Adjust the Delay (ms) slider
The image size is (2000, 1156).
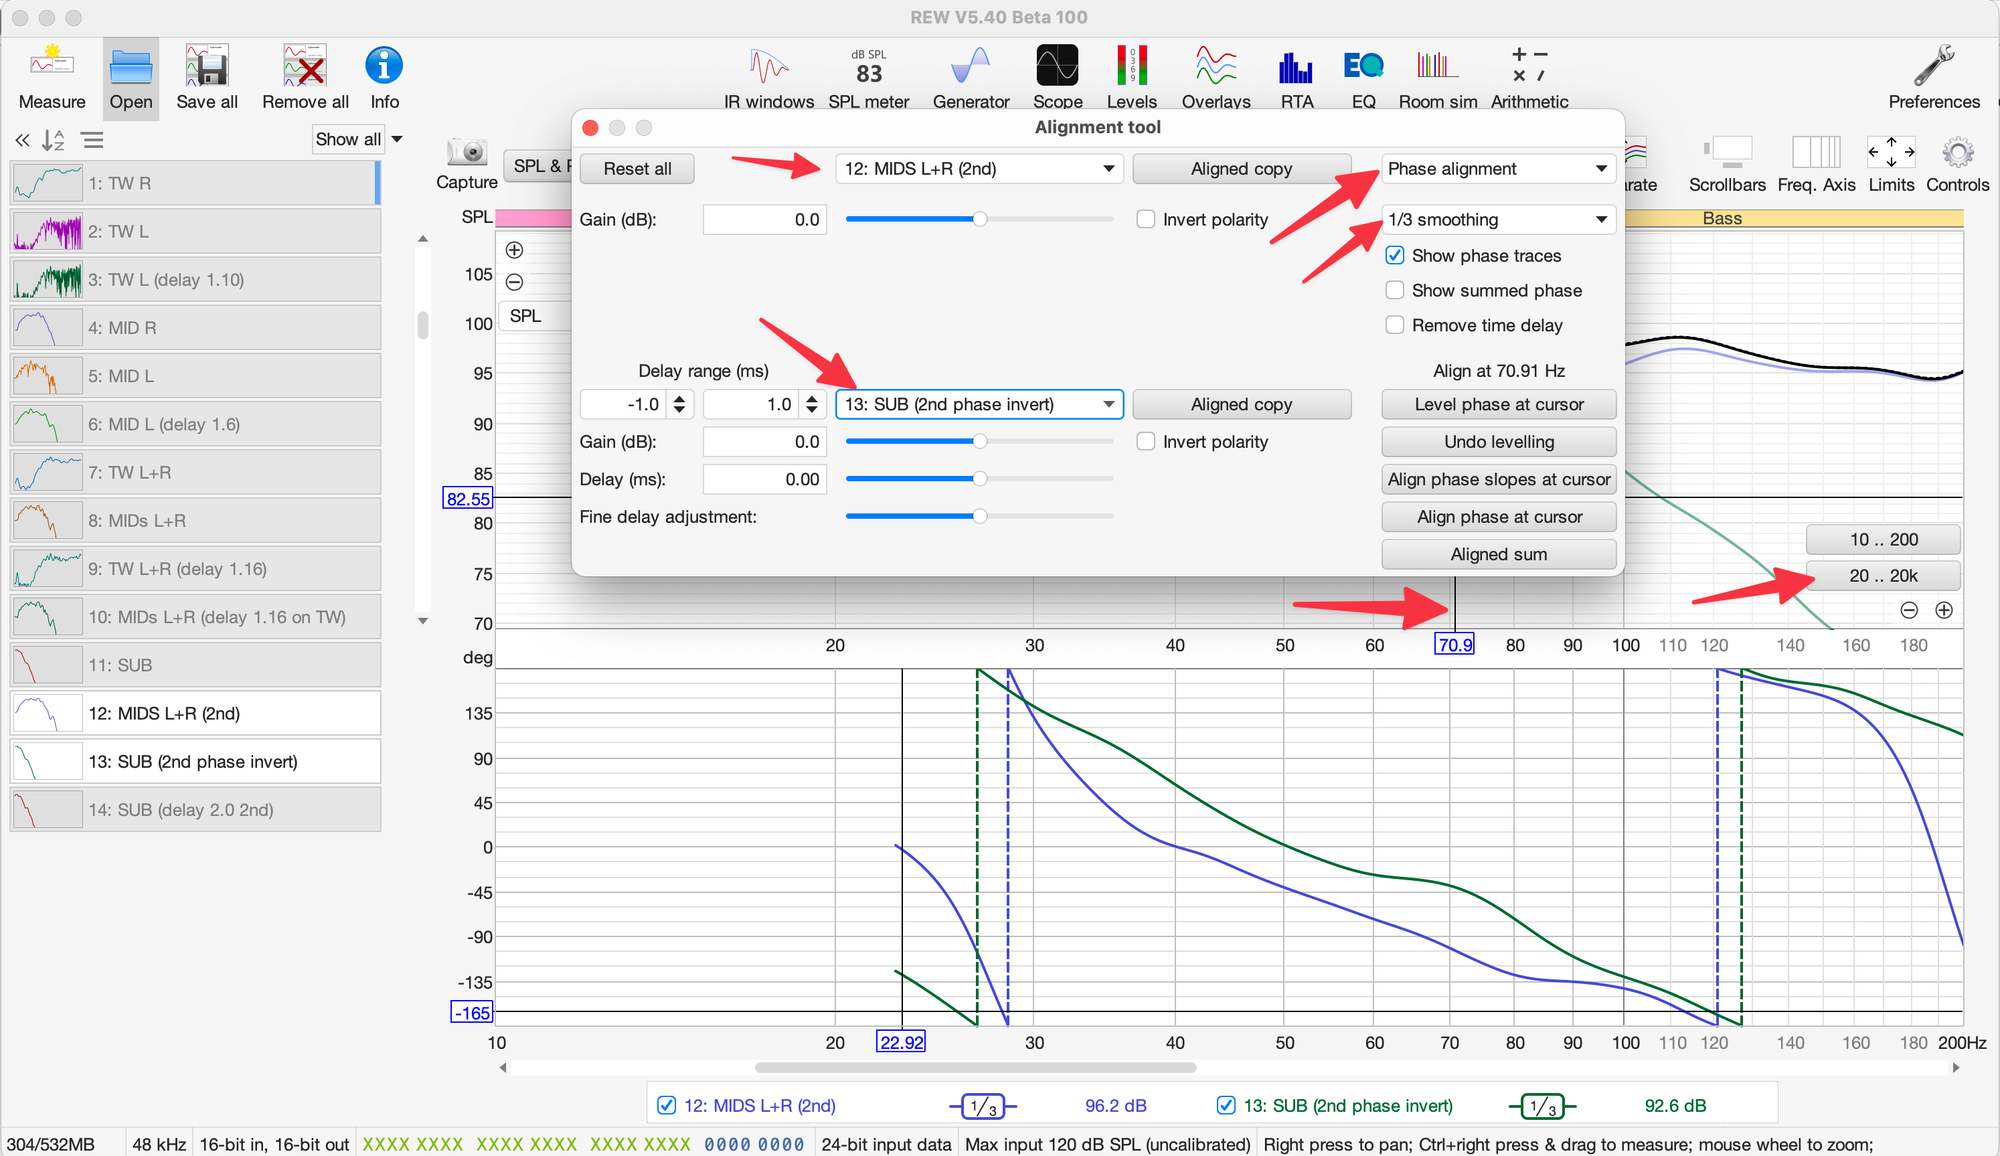980,479
